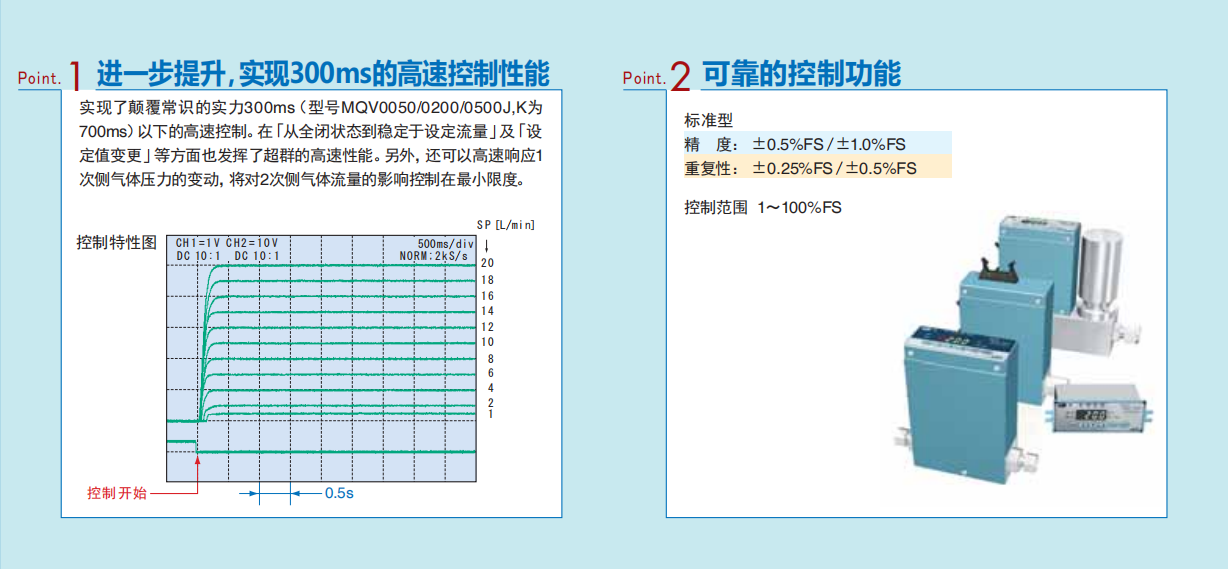Click the orange-highlighted 重复性 row
This screenshot has height=569, width=1228.
[x=816, y=168]
